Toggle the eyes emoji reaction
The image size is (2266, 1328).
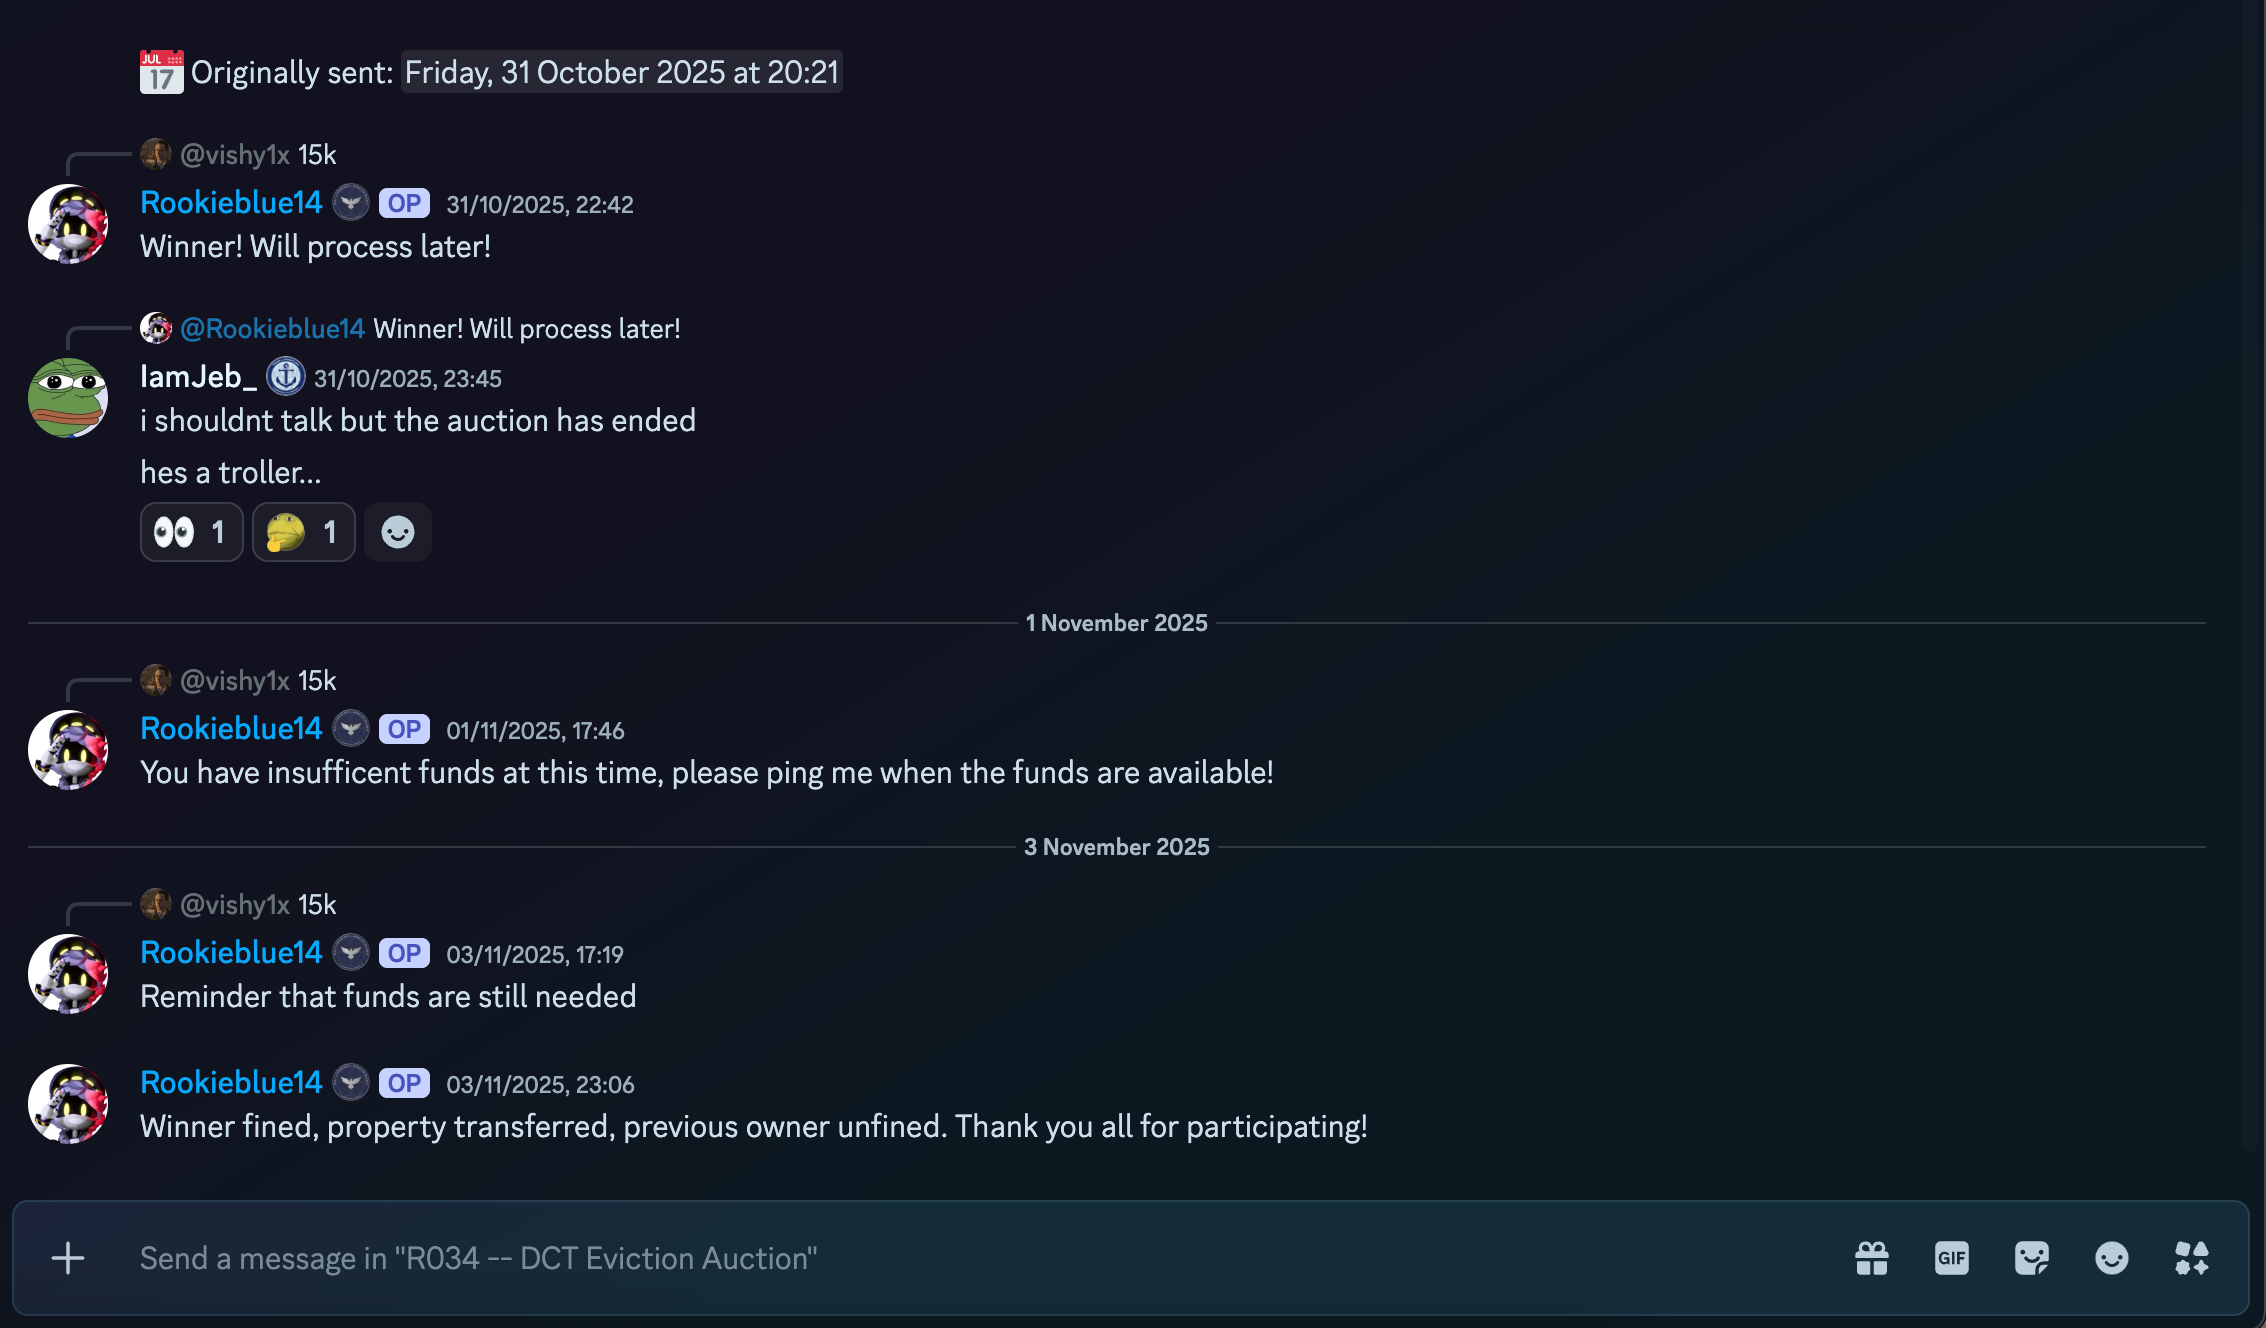[190, 532]
